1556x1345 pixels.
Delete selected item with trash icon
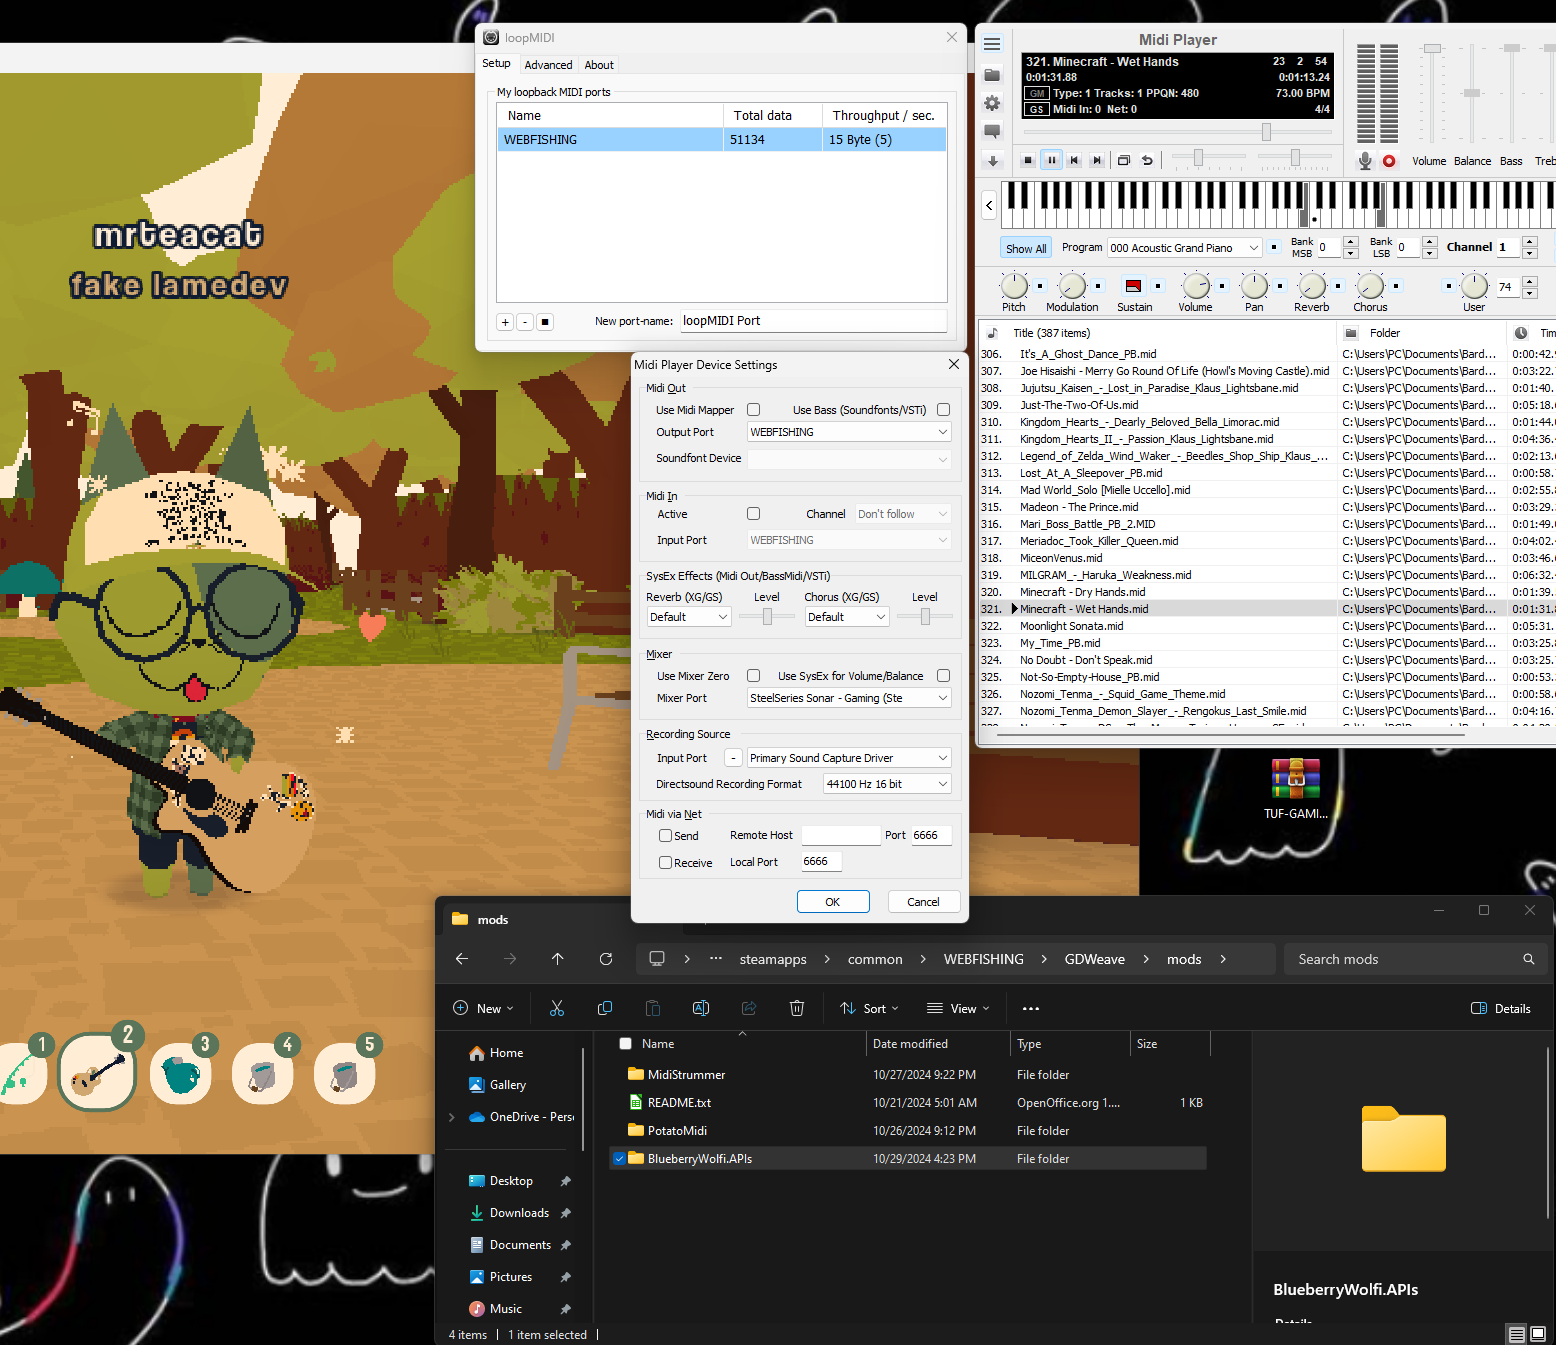(x=797, y=1008)
